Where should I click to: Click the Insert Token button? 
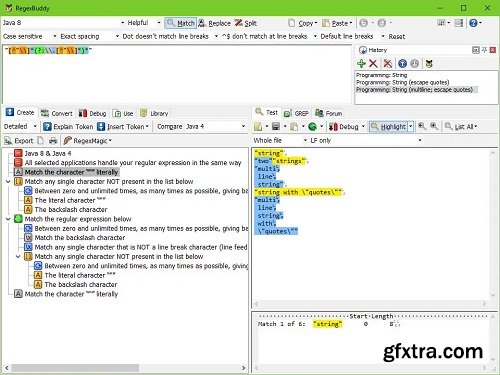coord(123,127)
